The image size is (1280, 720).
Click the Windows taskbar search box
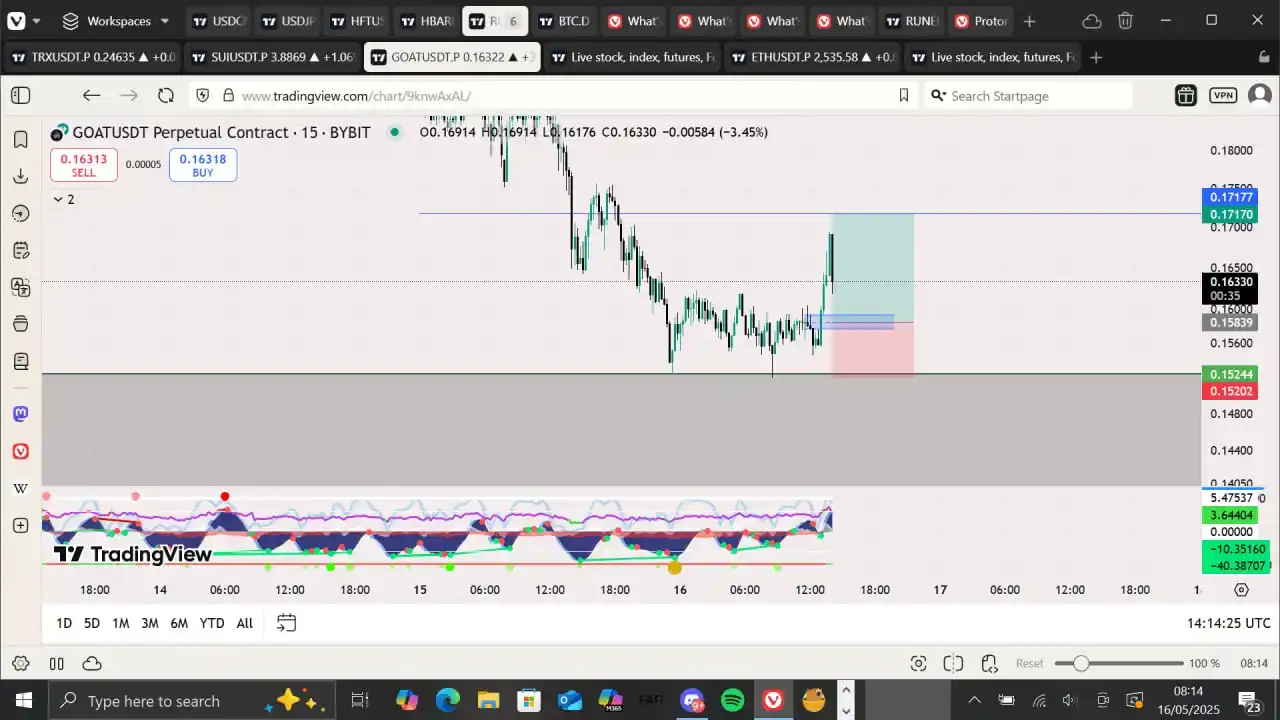[192, 701]
